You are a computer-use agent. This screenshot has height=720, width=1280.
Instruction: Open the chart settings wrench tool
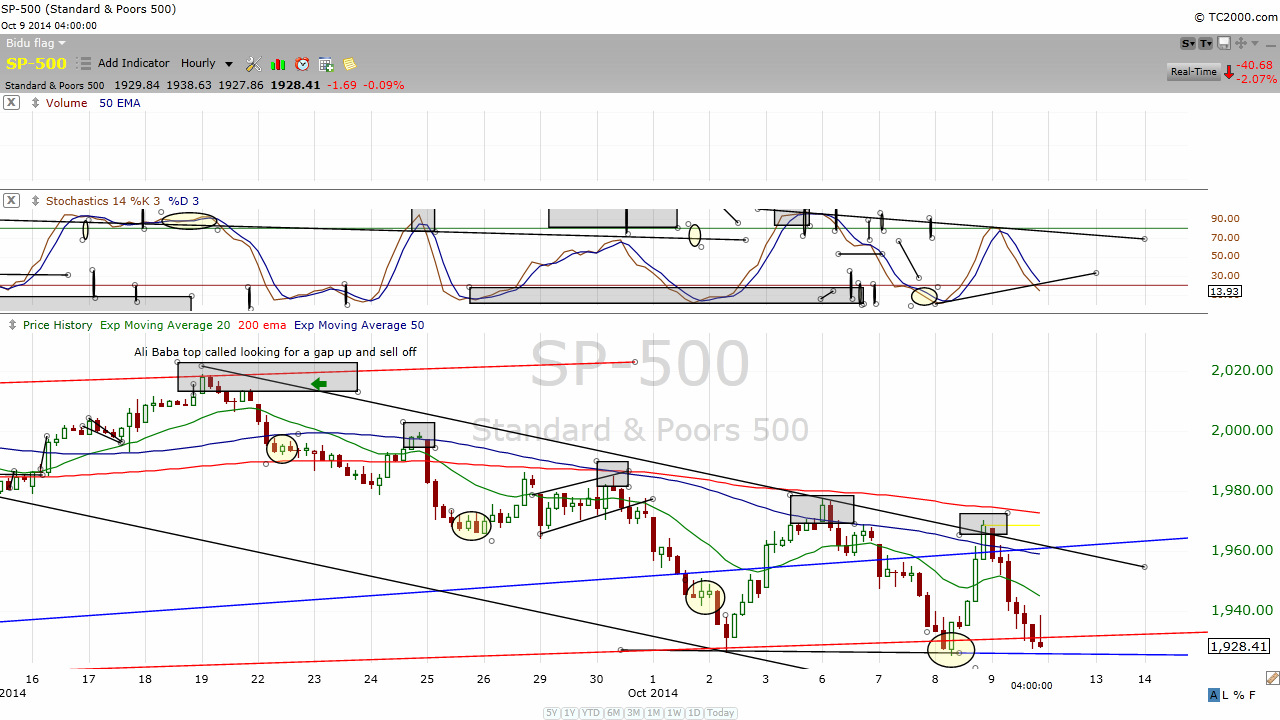point(253,64)
